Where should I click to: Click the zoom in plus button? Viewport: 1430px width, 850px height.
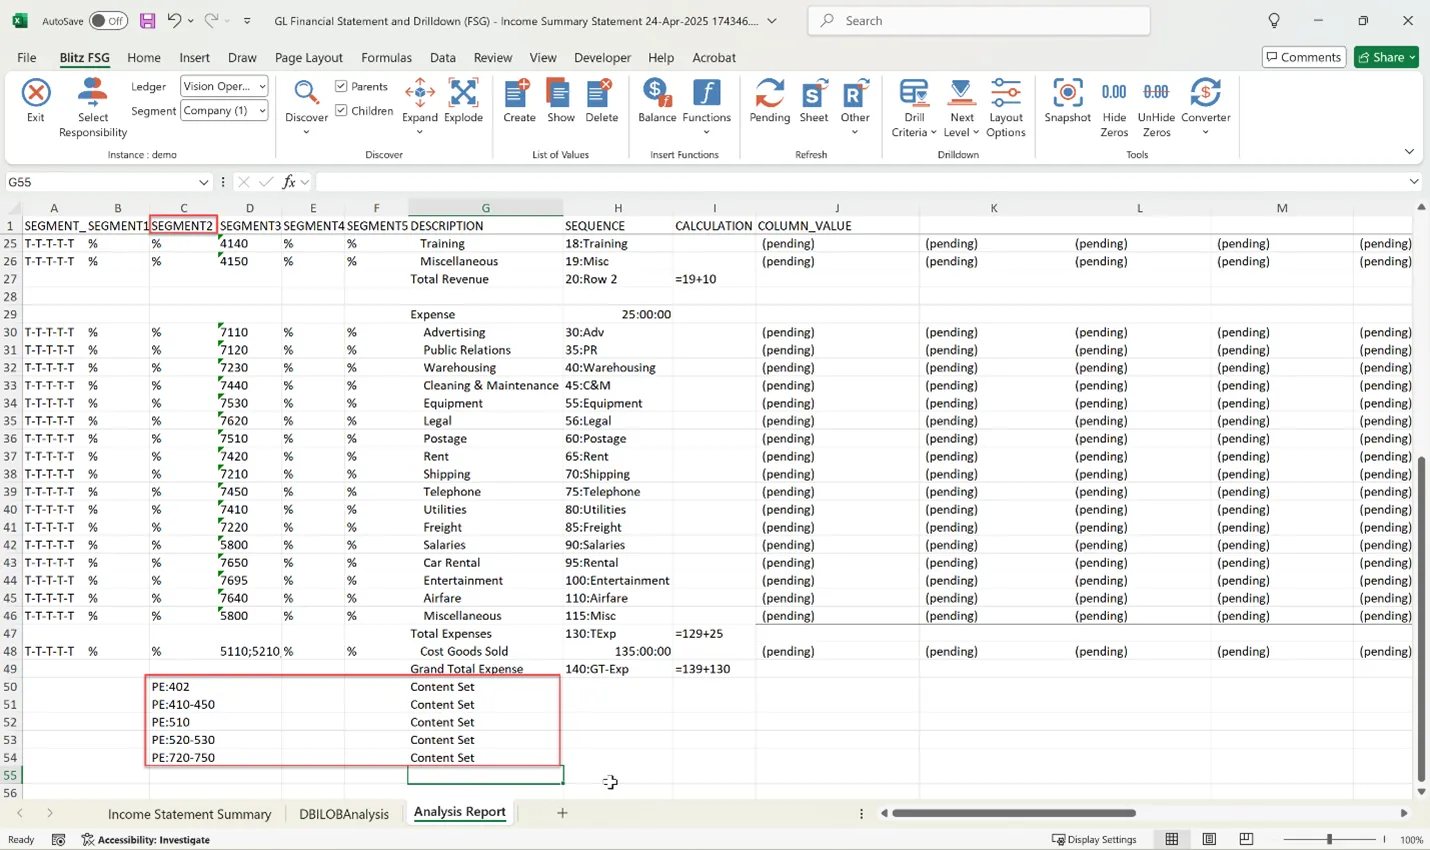[1384, 839]
